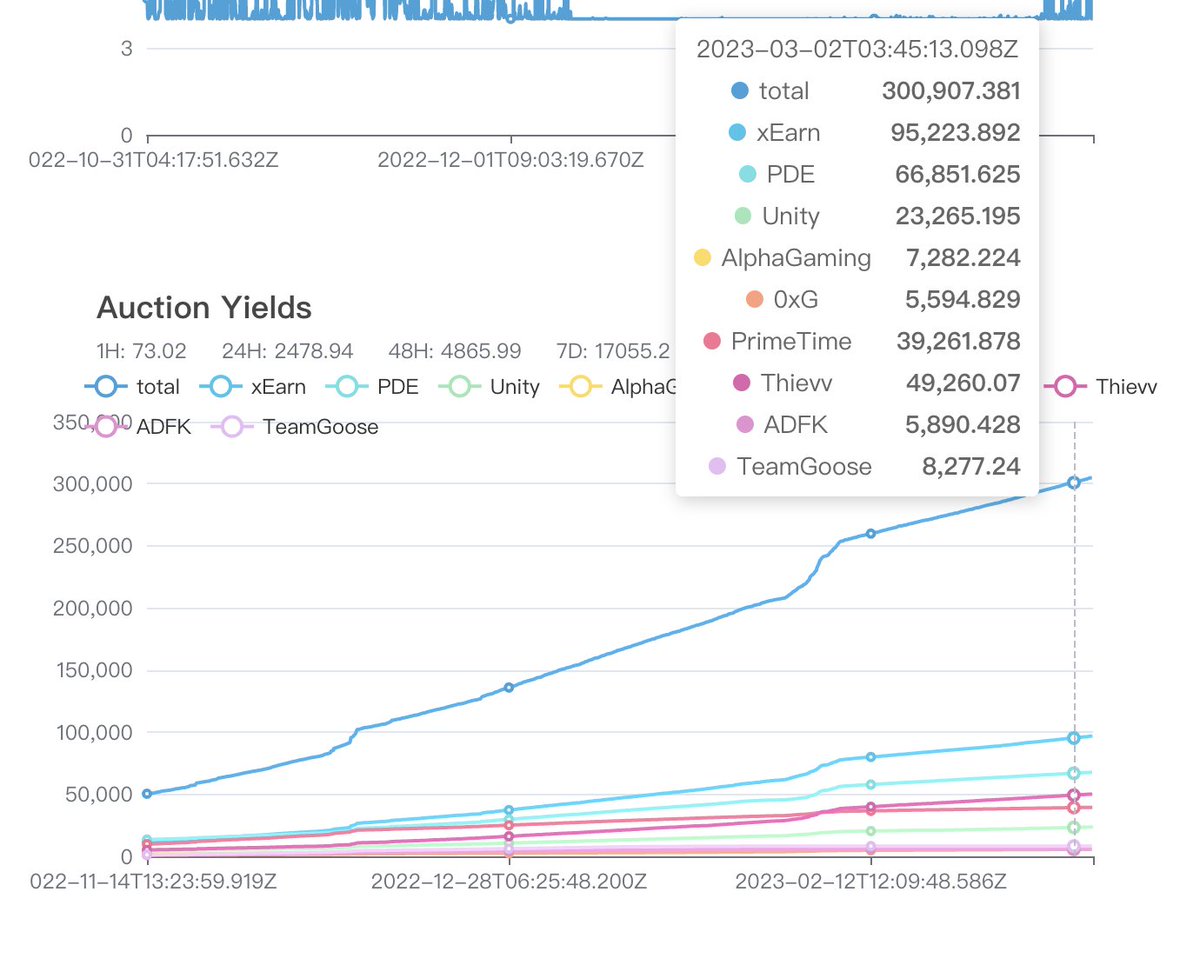
Task: Click the 2023-03-02 timestamp in the tooltip
Action: click(x=857, y=48)
